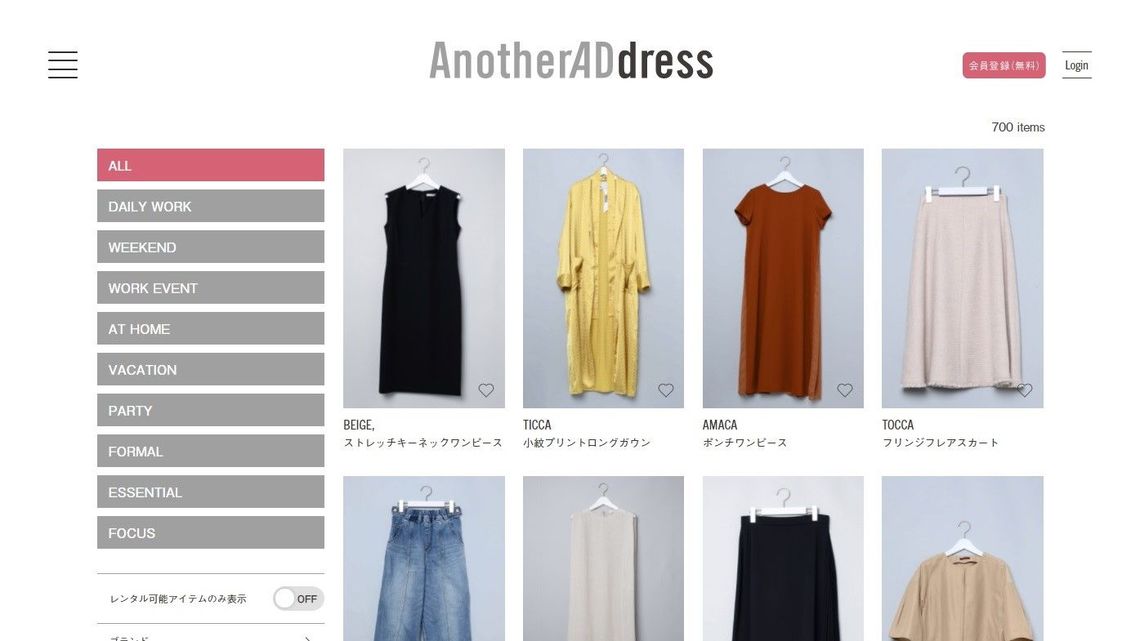
Task: View the blue denim pants thumbnail
Action: [424, 558]
